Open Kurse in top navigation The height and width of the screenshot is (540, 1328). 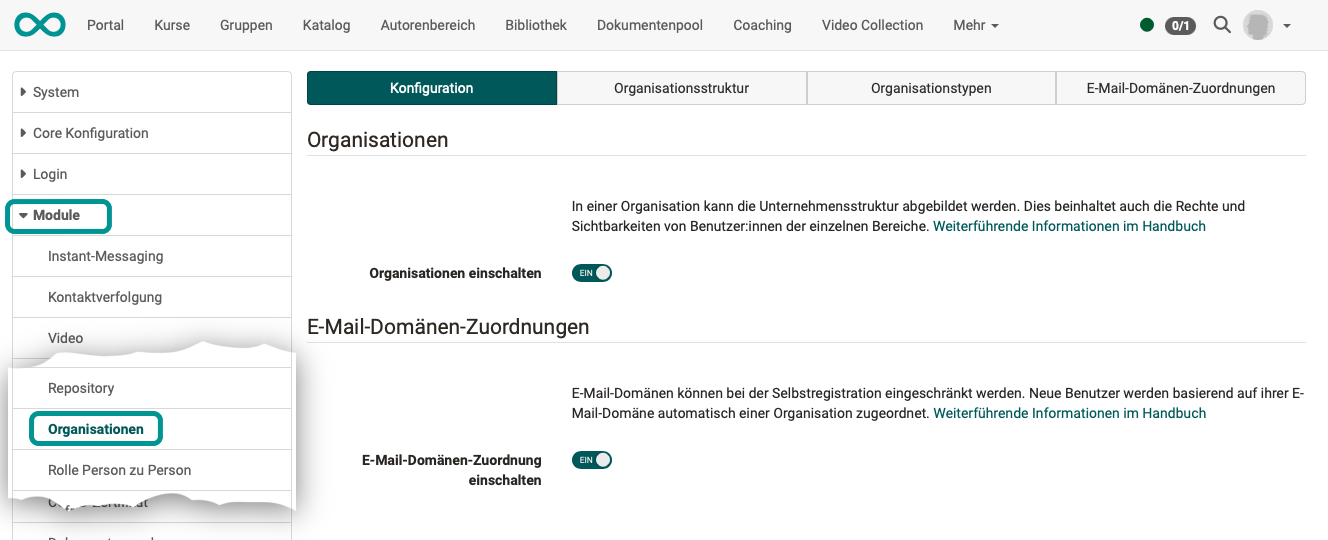172,25
